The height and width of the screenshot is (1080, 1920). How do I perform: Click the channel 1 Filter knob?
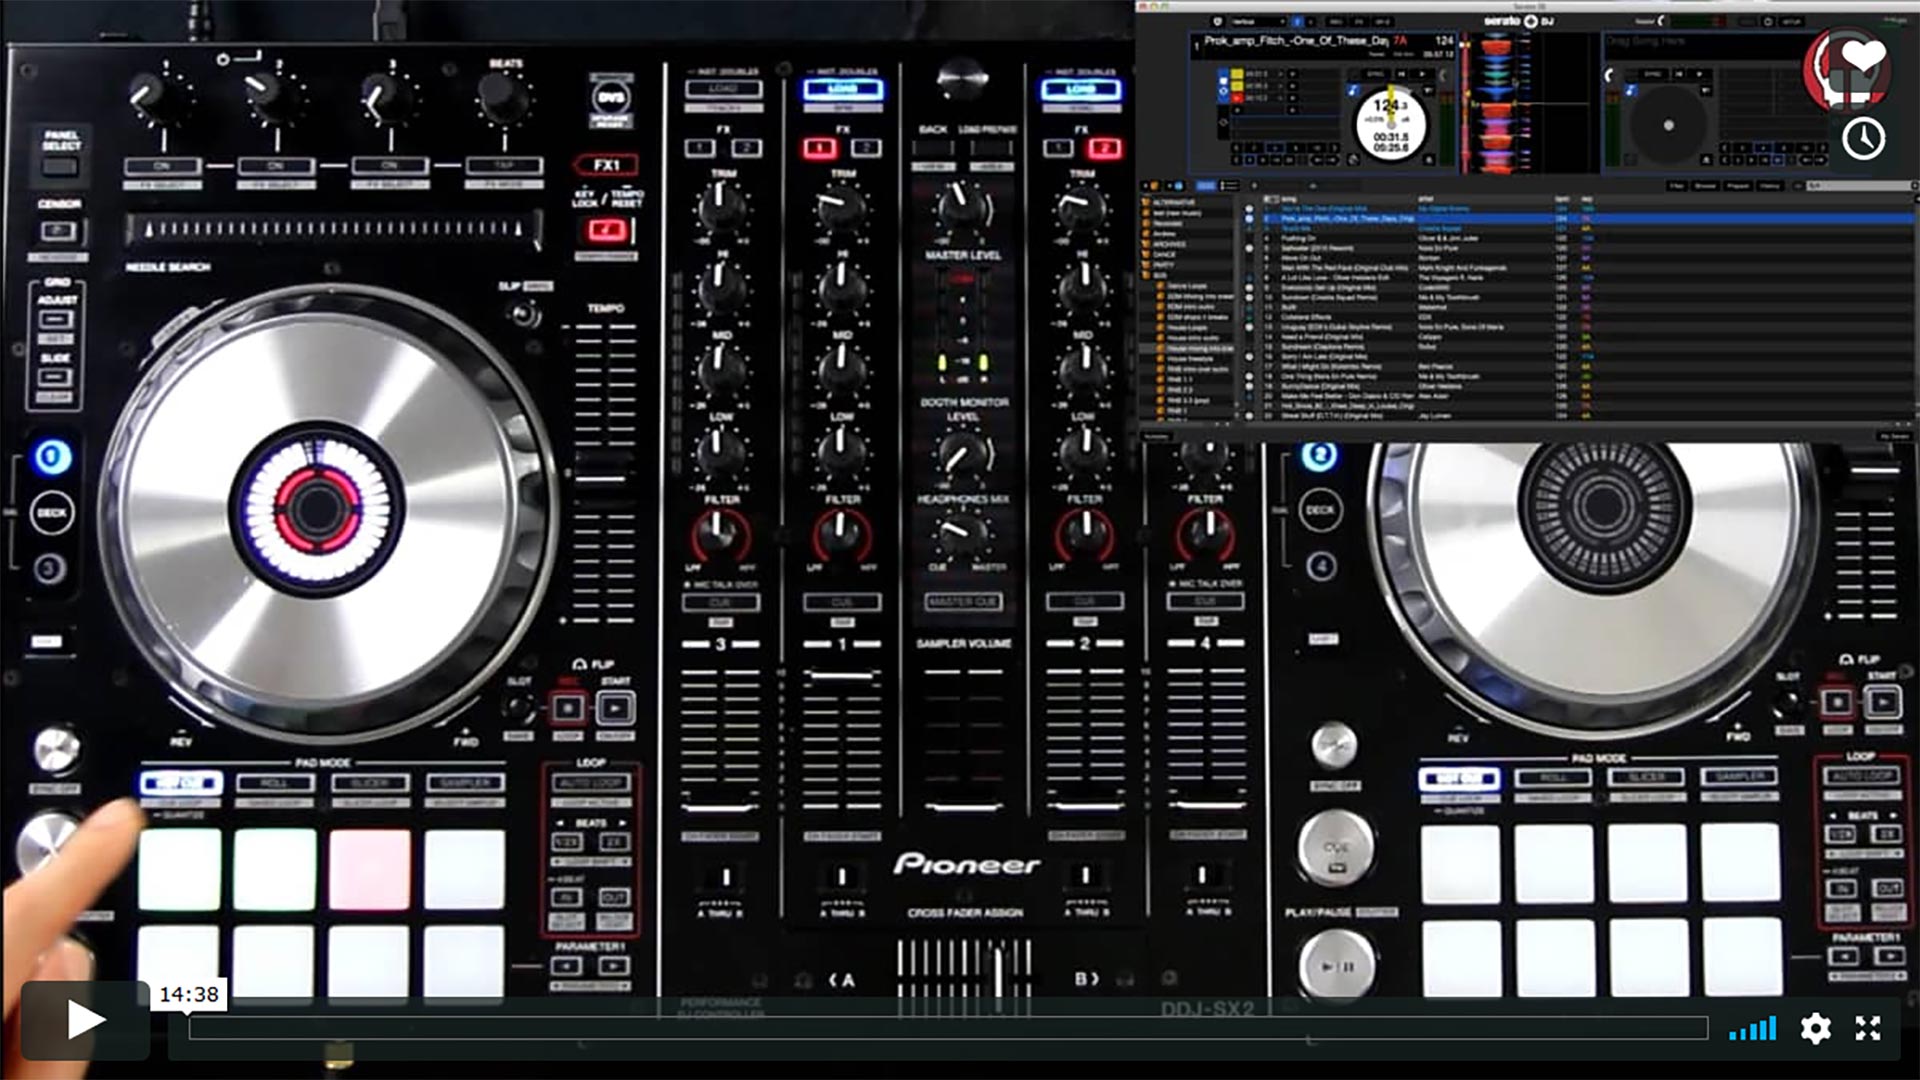pyautogui.click(x=840, y=533)
